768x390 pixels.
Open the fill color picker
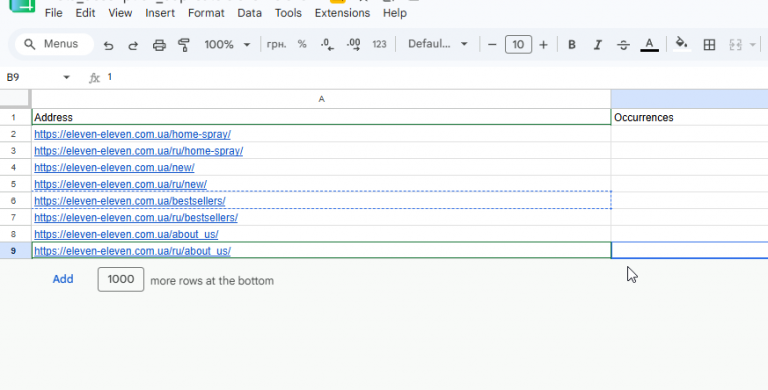[x=682, y=45]
